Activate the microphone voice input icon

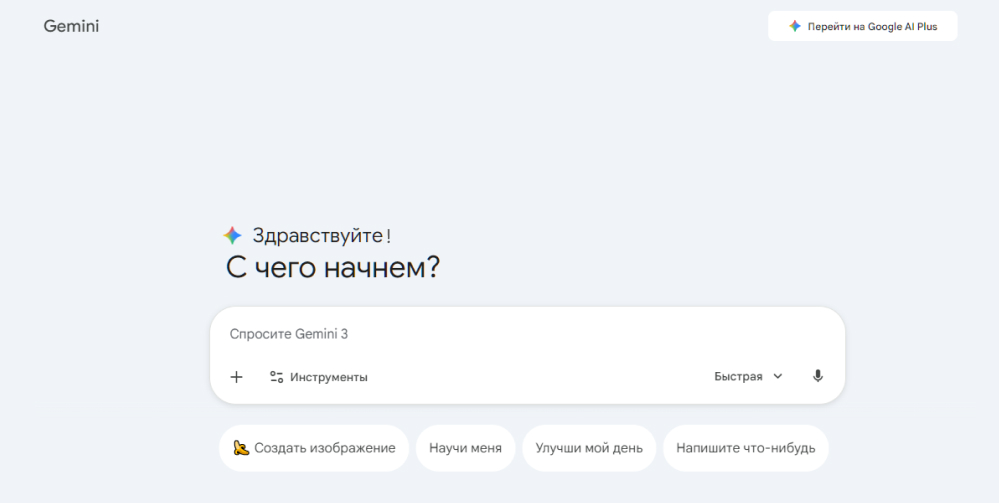[818, 377]
